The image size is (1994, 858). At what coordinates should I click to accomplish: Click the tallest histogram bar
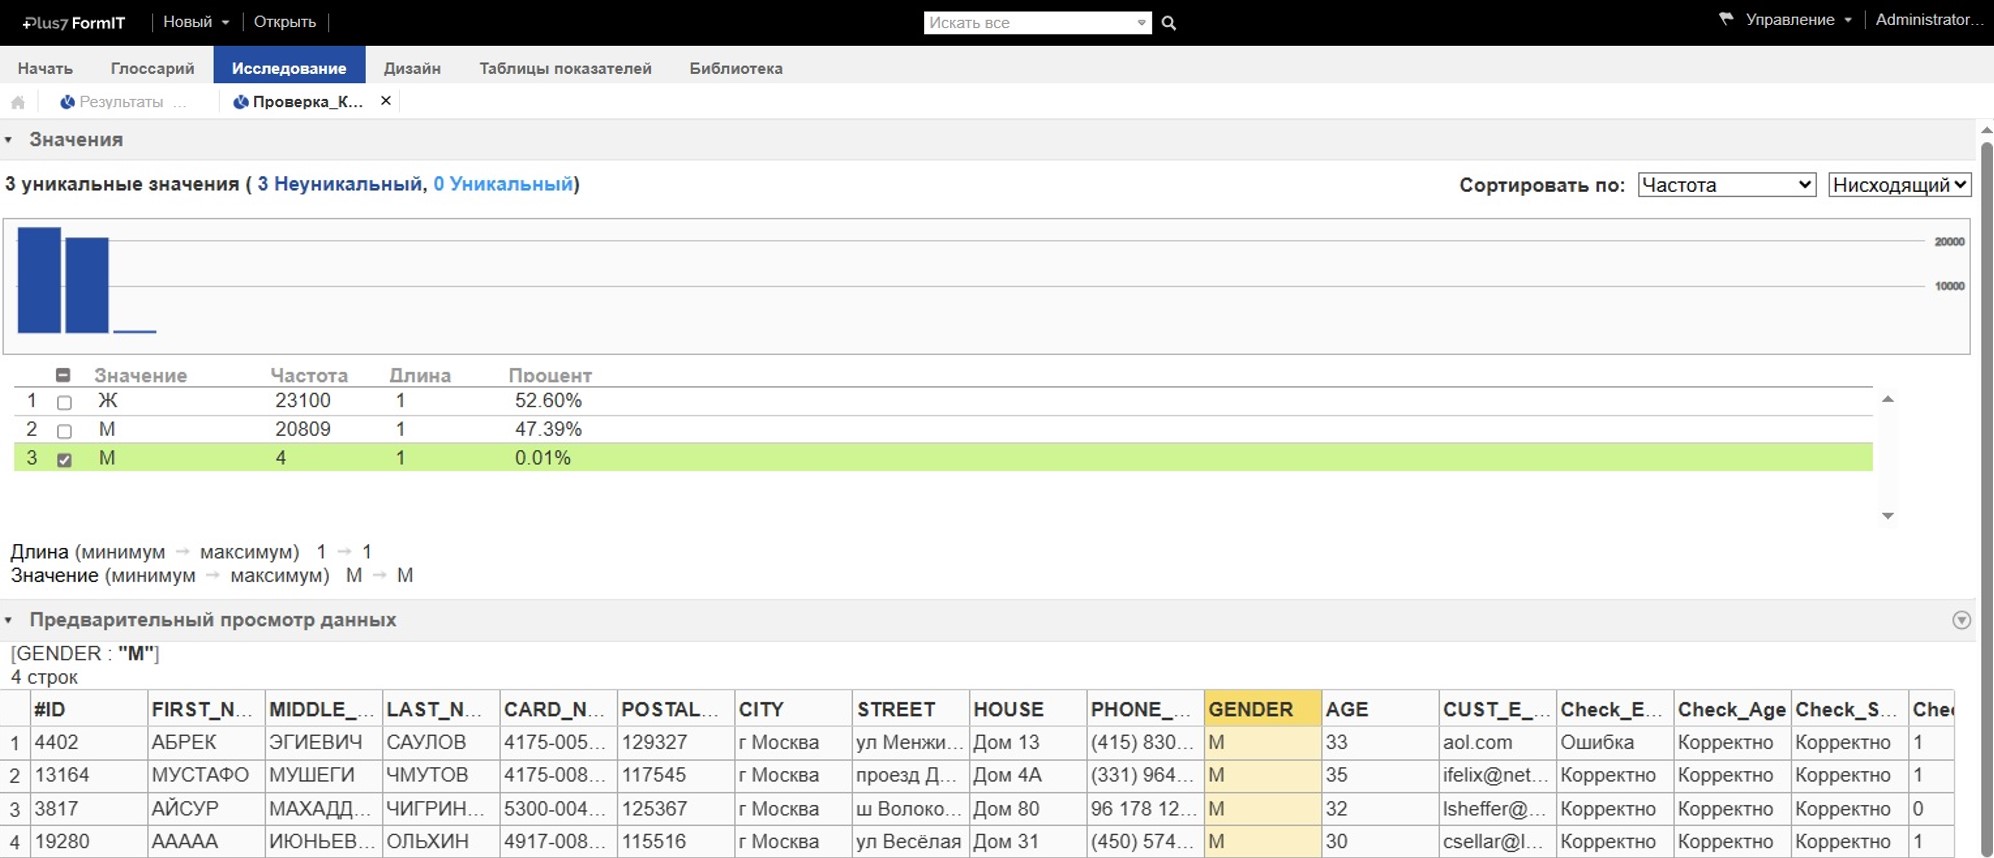click(39, 280)
